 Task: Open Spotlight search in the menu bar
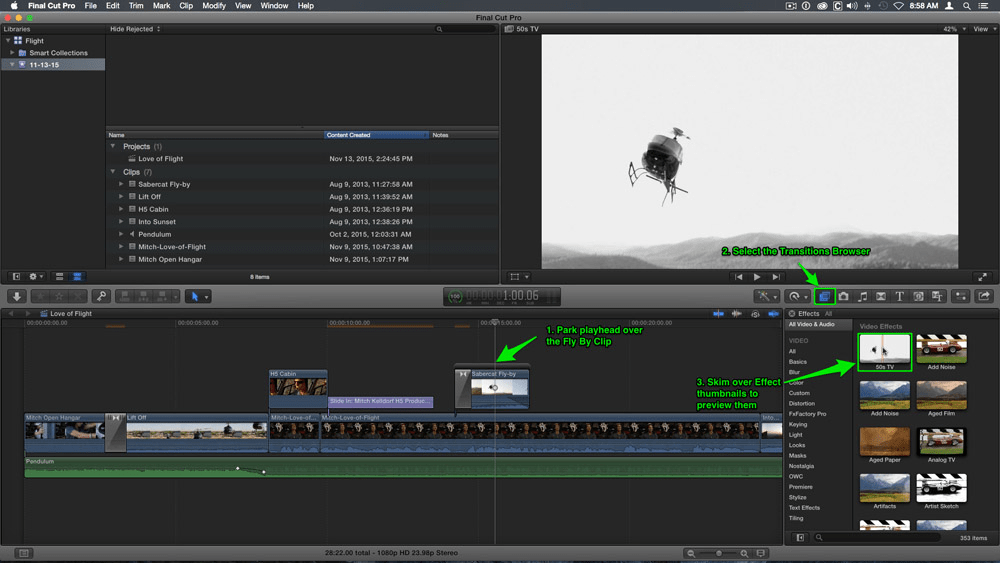coord(967,6)
